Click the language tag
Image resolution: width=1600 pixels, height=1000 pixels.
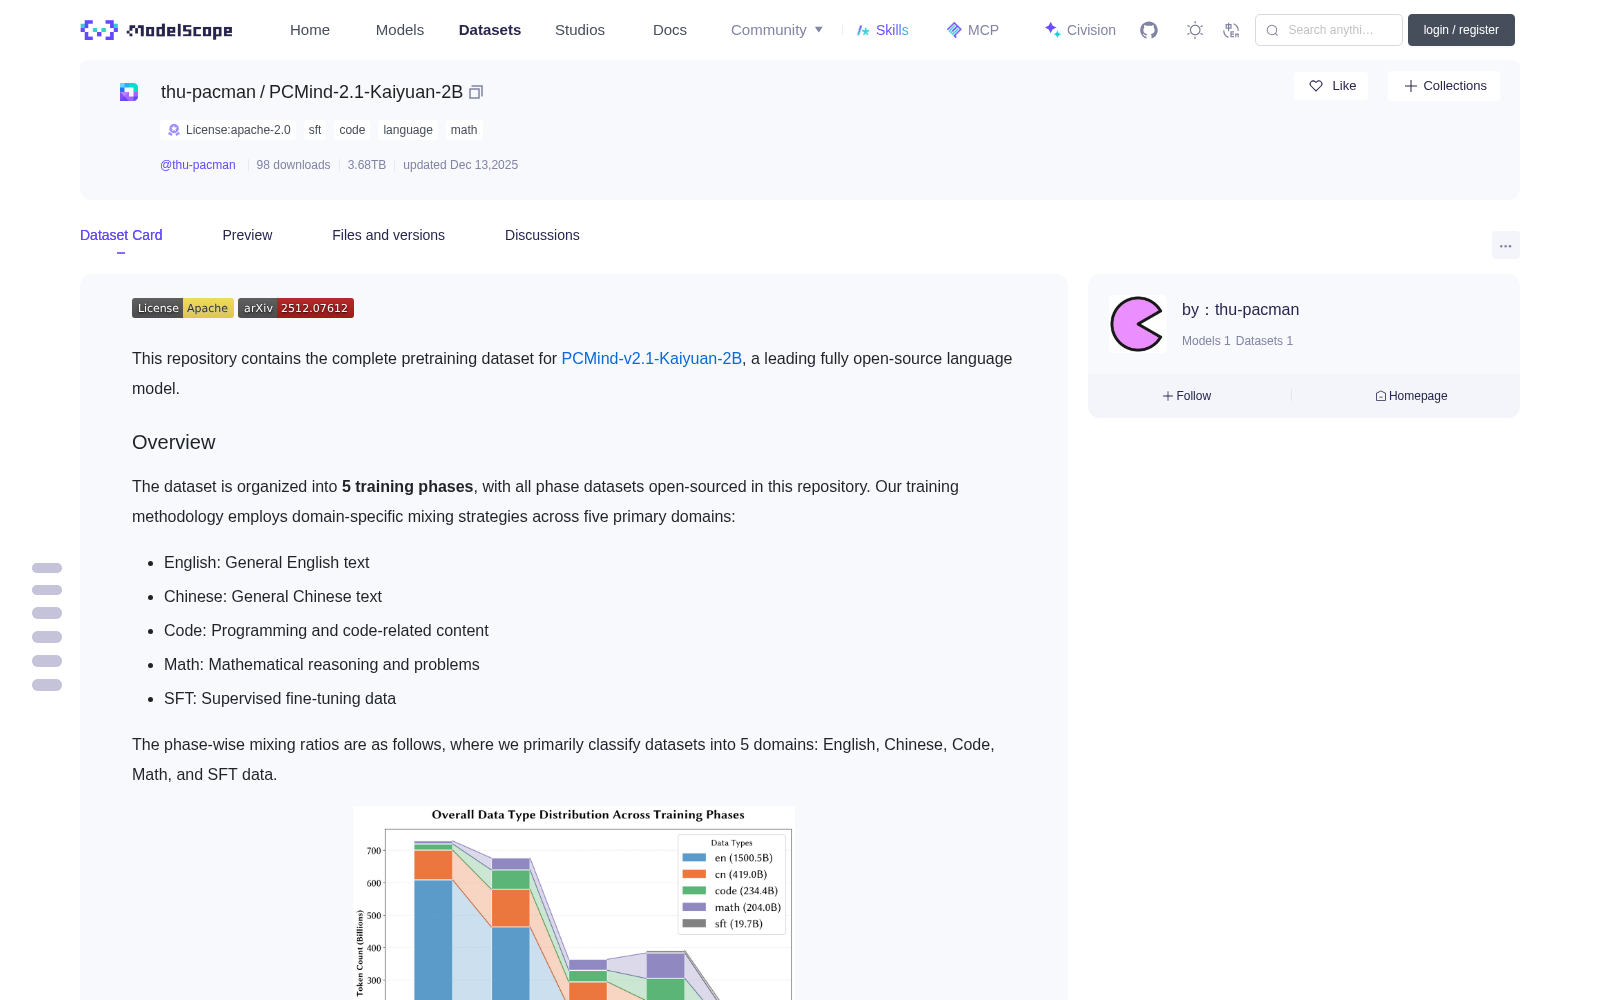coord(408,130)
